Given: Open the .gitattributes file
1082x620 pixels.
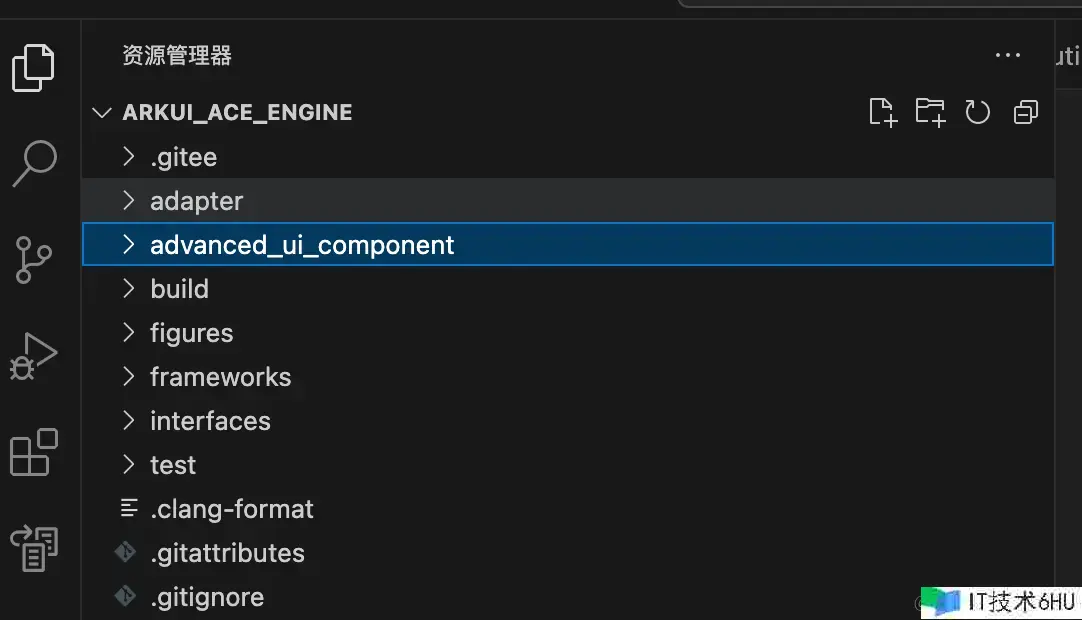Looking at the screenshot, I should 227,553.
